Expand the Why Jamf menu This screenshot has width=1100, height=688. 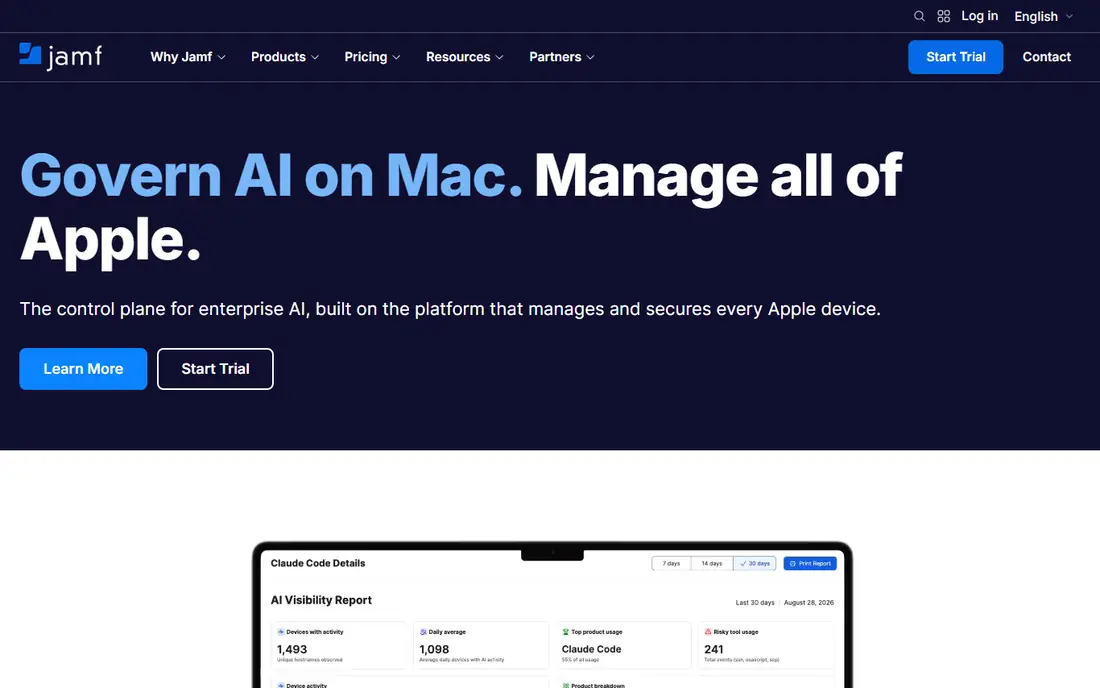click(x=187, y=57)
